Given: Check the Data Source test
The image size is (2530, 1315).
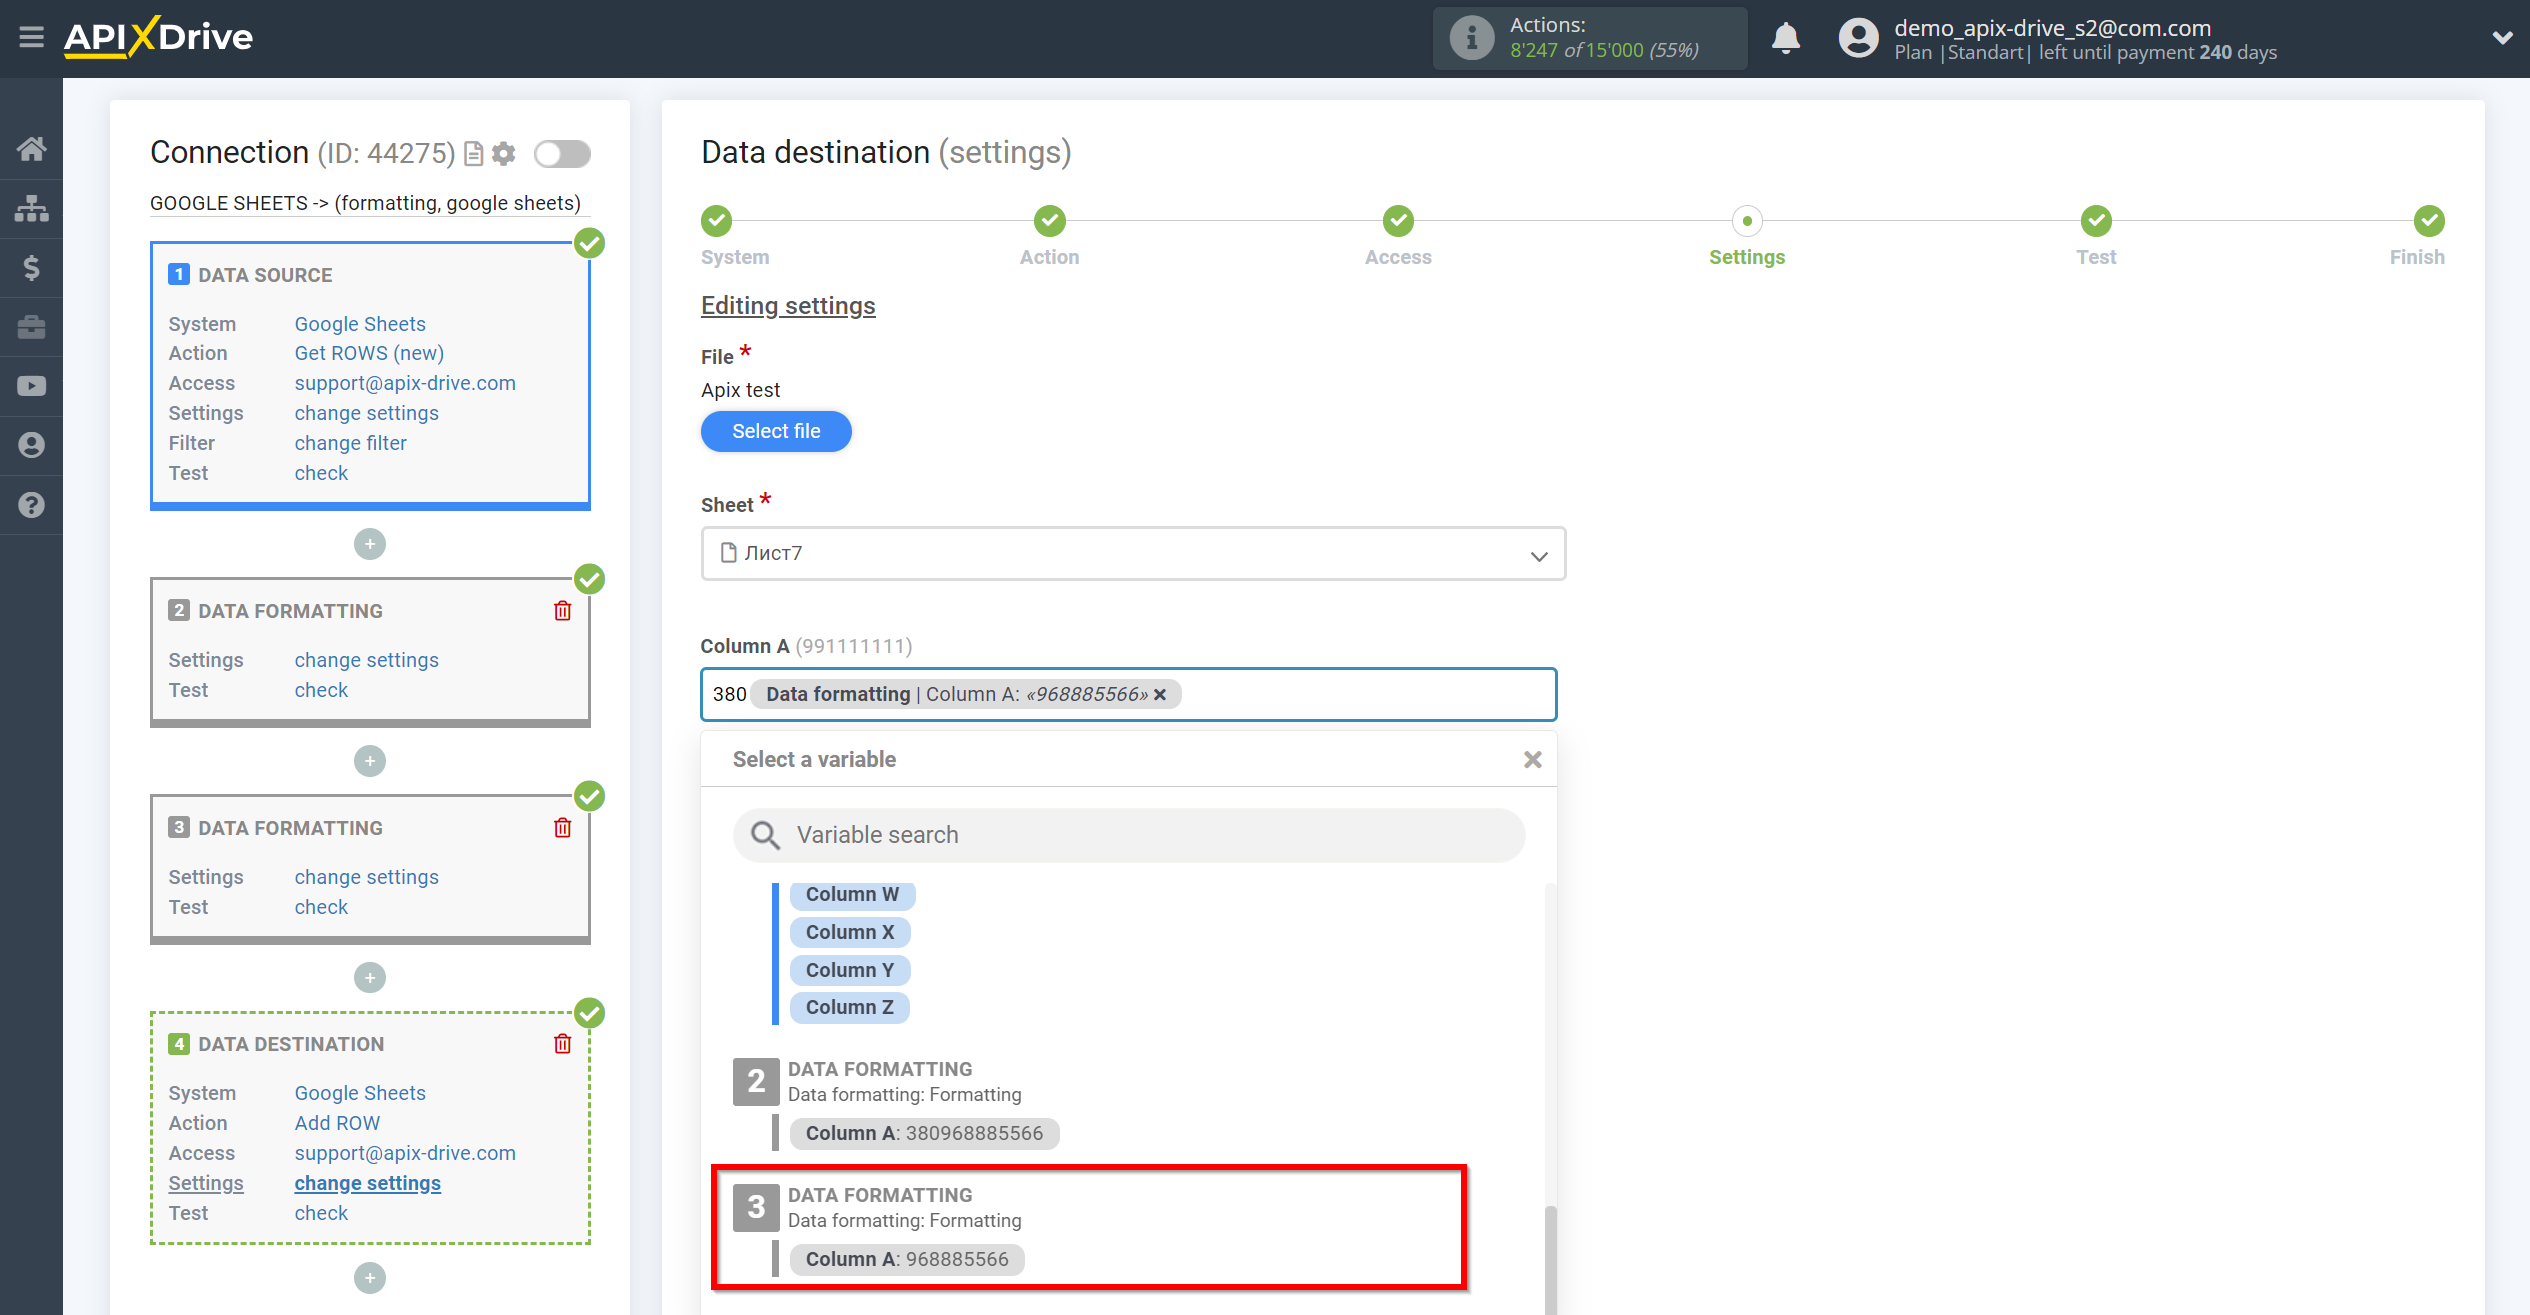Looking at the screenshot, I should 321,473.
